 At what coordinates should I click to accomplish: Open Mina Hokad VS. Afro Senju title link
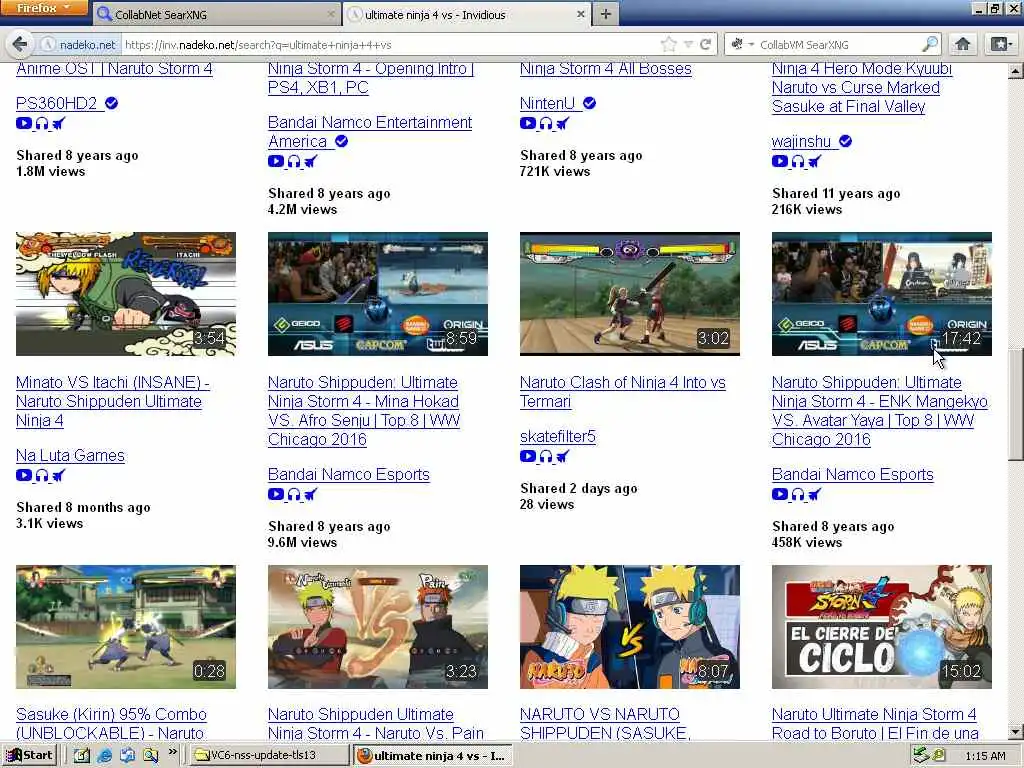coord(364,411)
